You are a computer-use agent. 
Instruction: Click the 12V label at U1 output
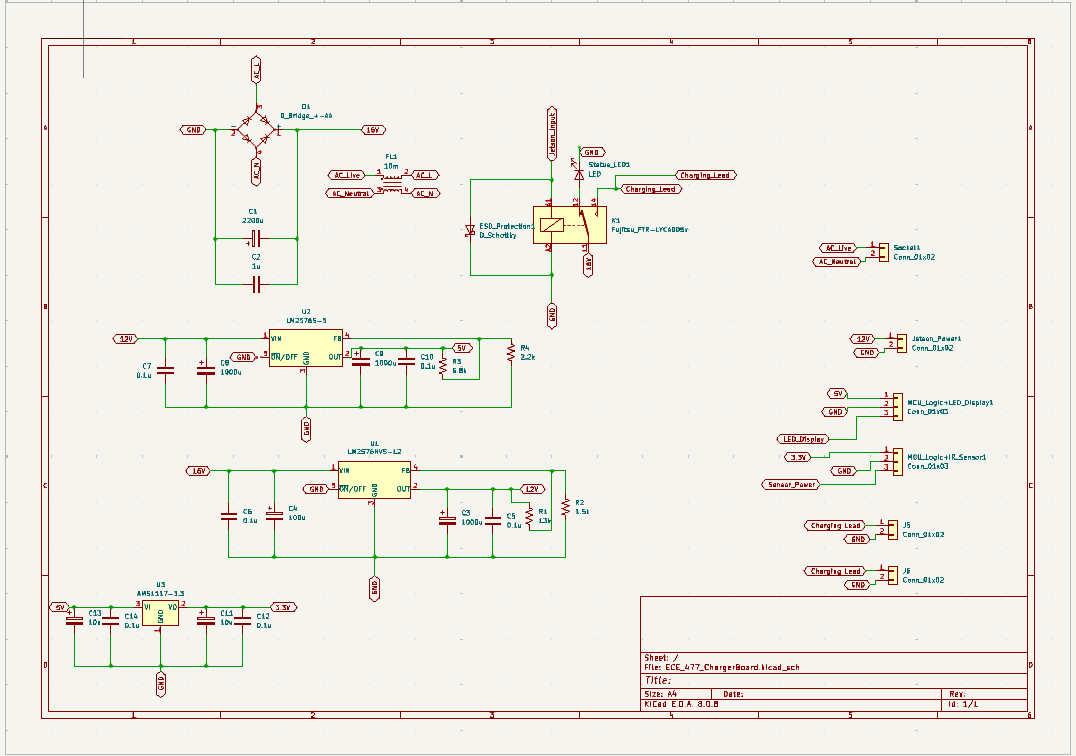(x=533, y=489)
